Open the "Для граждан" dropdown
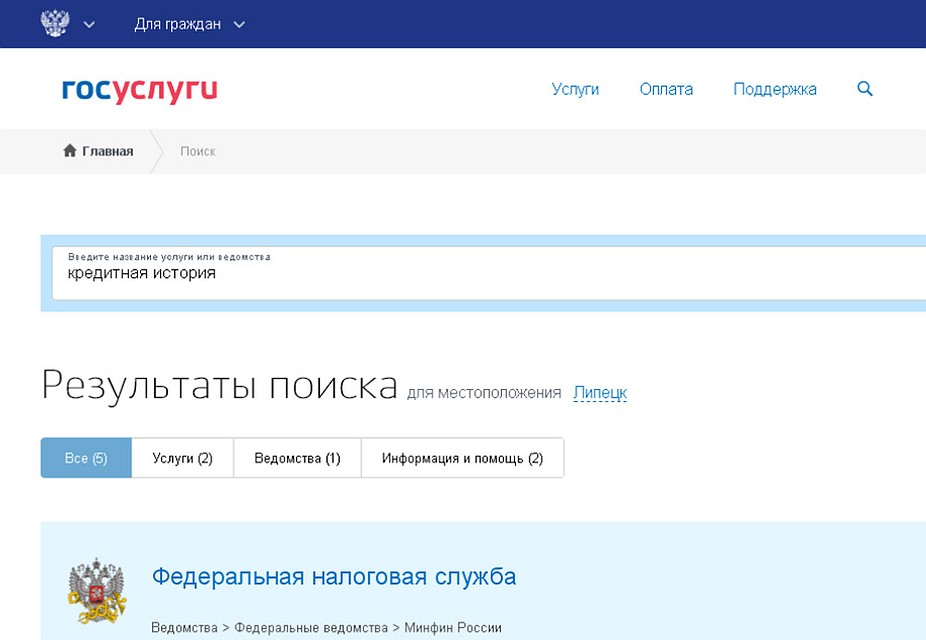 click(189, 24)
